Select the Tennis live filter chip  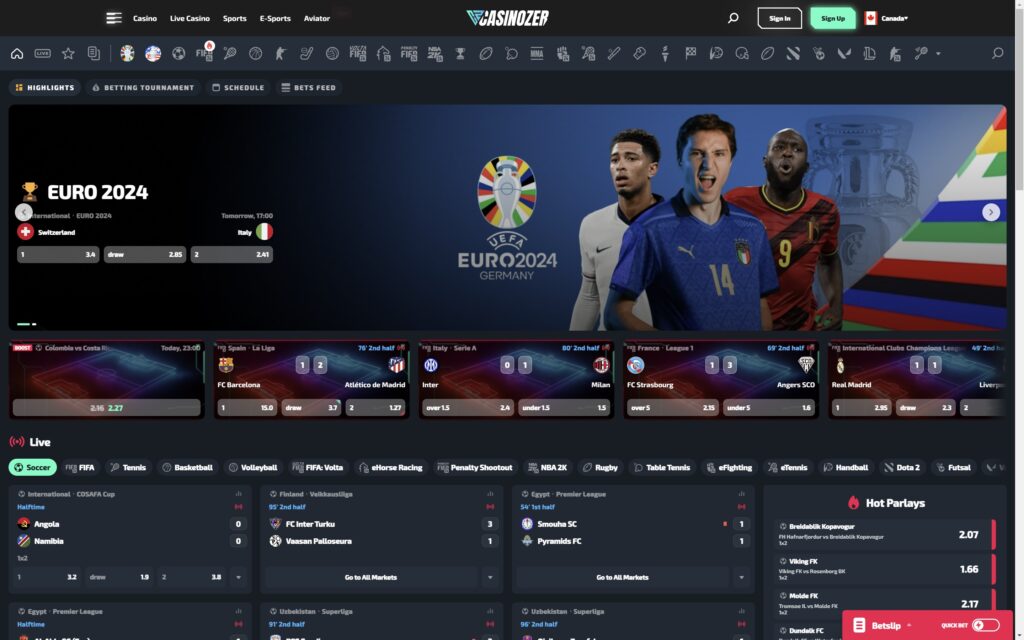click(128, 468)
